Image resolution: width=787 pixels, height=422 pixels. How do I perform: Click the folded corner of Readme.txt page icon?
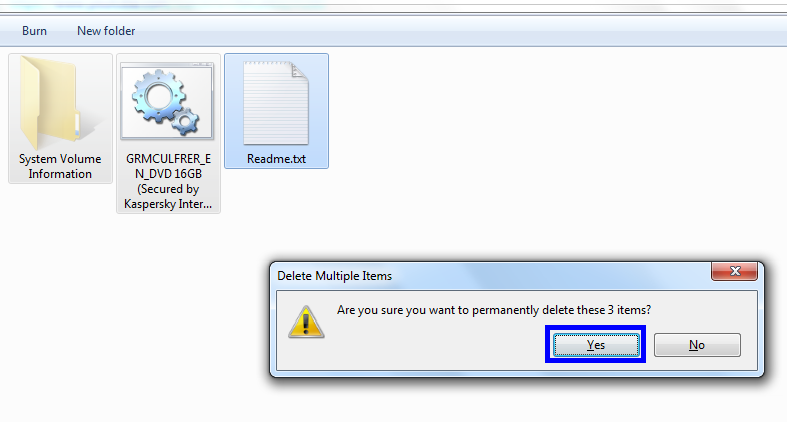(x=300, y=71)
